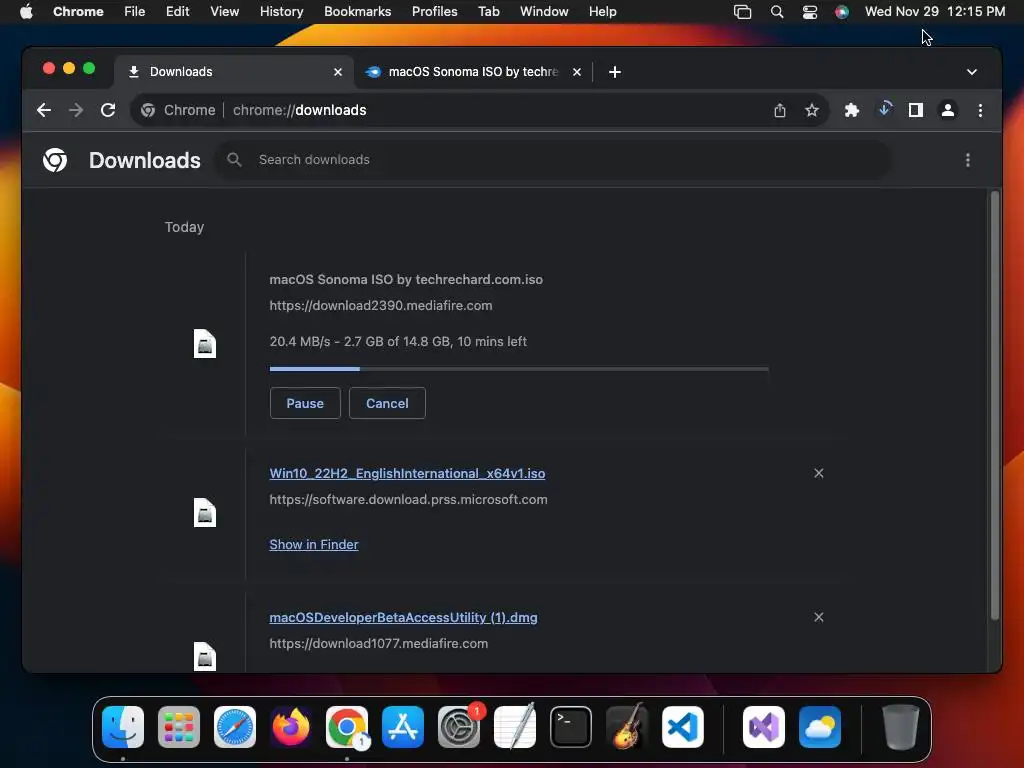Open the Downloads page more actions menu
The width and height of the screenshot is (1024, 768).
pyautogui.click(x=968, y=160)
